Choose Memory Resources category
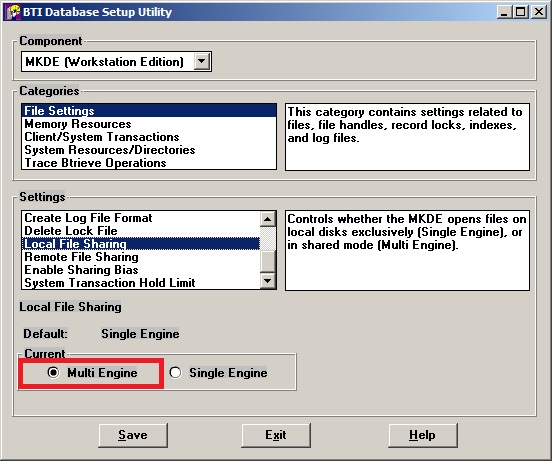The image size is (552, 461). (77, 124)
